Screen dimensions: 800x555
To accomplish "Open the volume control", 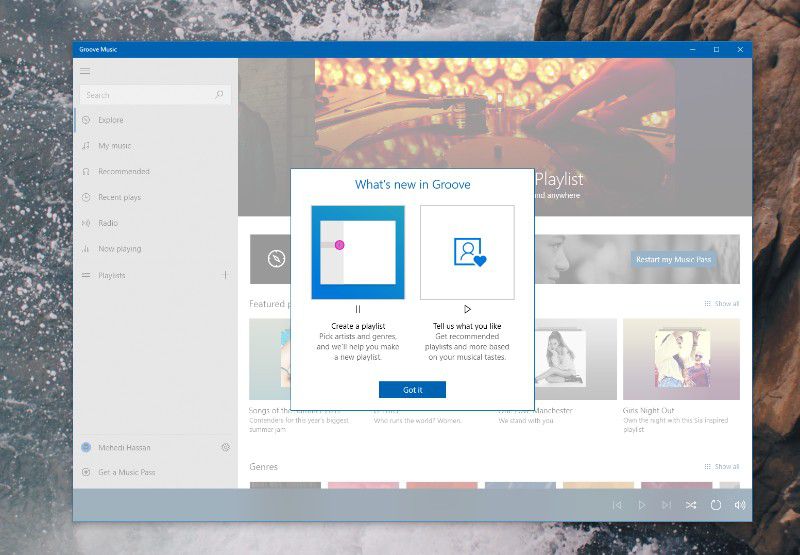I will point(740,505).
